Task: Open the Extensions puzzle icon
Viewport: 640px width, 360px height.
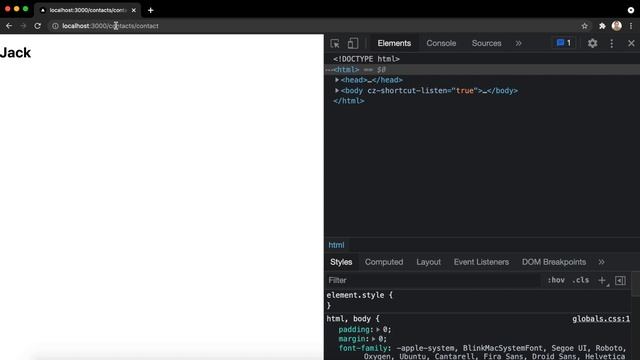Action: 602,26
